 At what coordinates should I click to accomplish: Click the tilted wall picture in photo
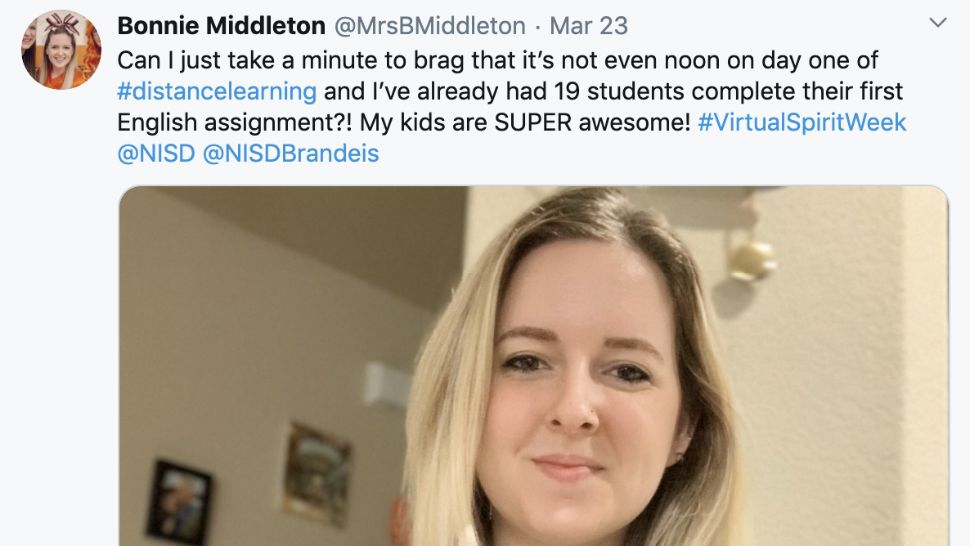click(x=315, y=474)
